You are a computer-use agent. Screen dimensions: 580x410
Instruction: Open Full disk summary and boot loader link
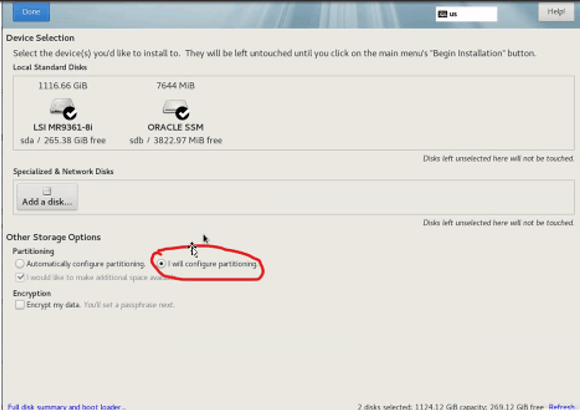(x=67, y=406)
